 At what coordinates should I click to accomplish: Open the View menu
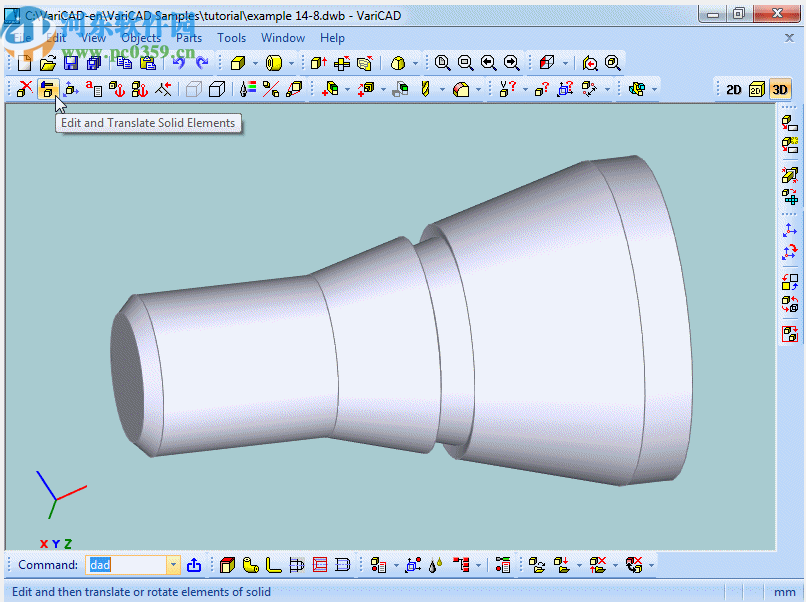tap(94, 38)
